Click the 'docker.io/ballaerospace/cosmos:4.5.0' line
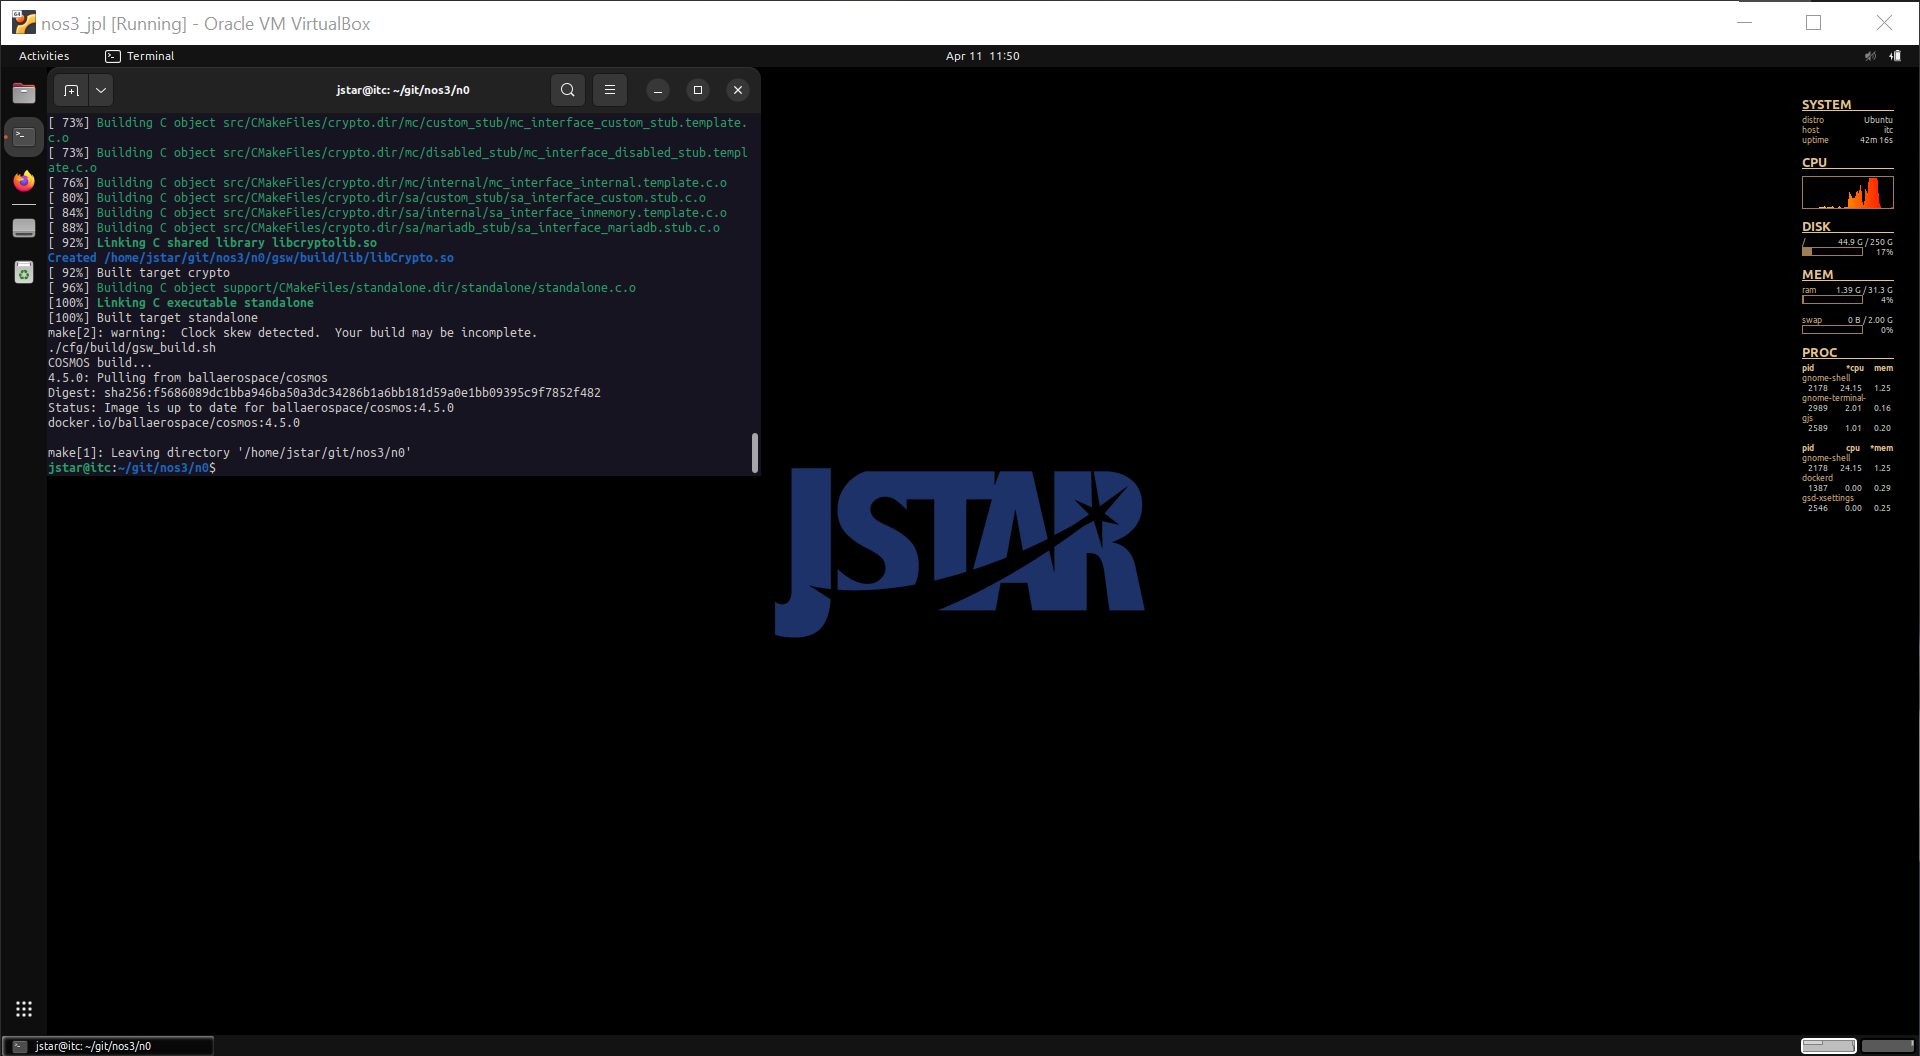This screenshot has height=1056, width=1920. point(174,423)
